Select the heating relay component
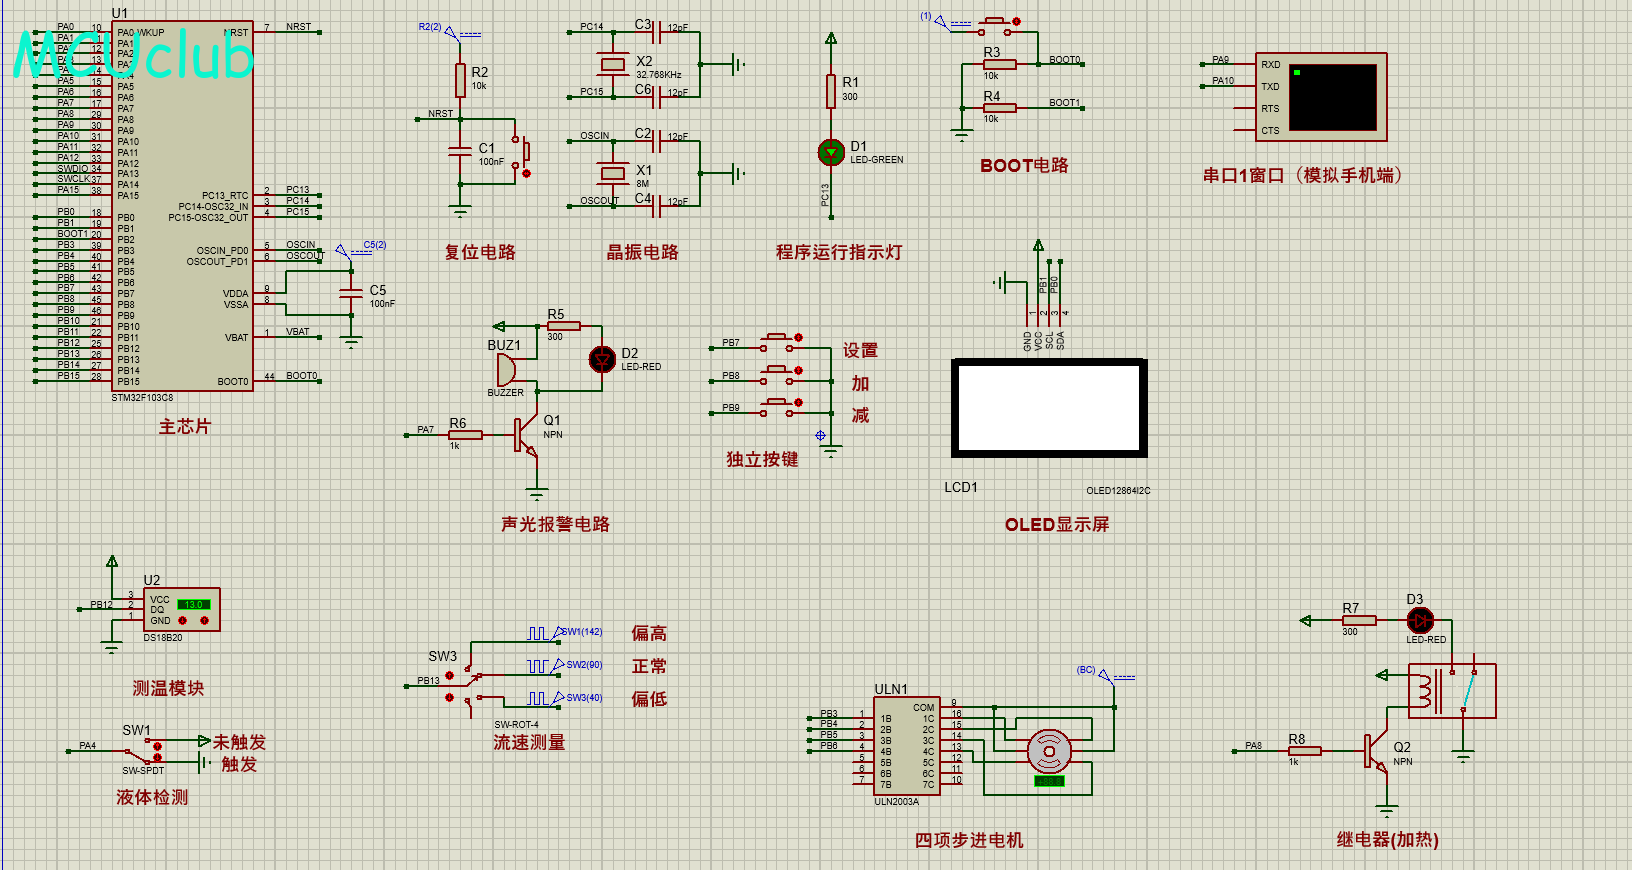1632x870 pixels. 1452,691
